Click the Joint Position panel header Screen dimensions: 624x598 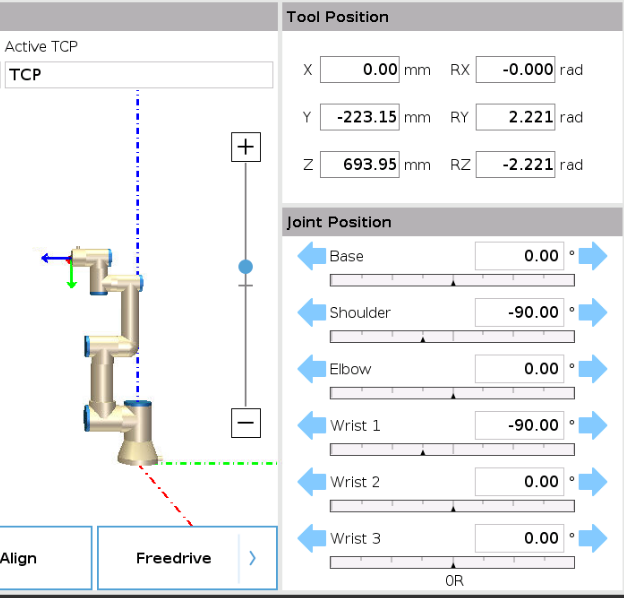click(x=452, y=222)
